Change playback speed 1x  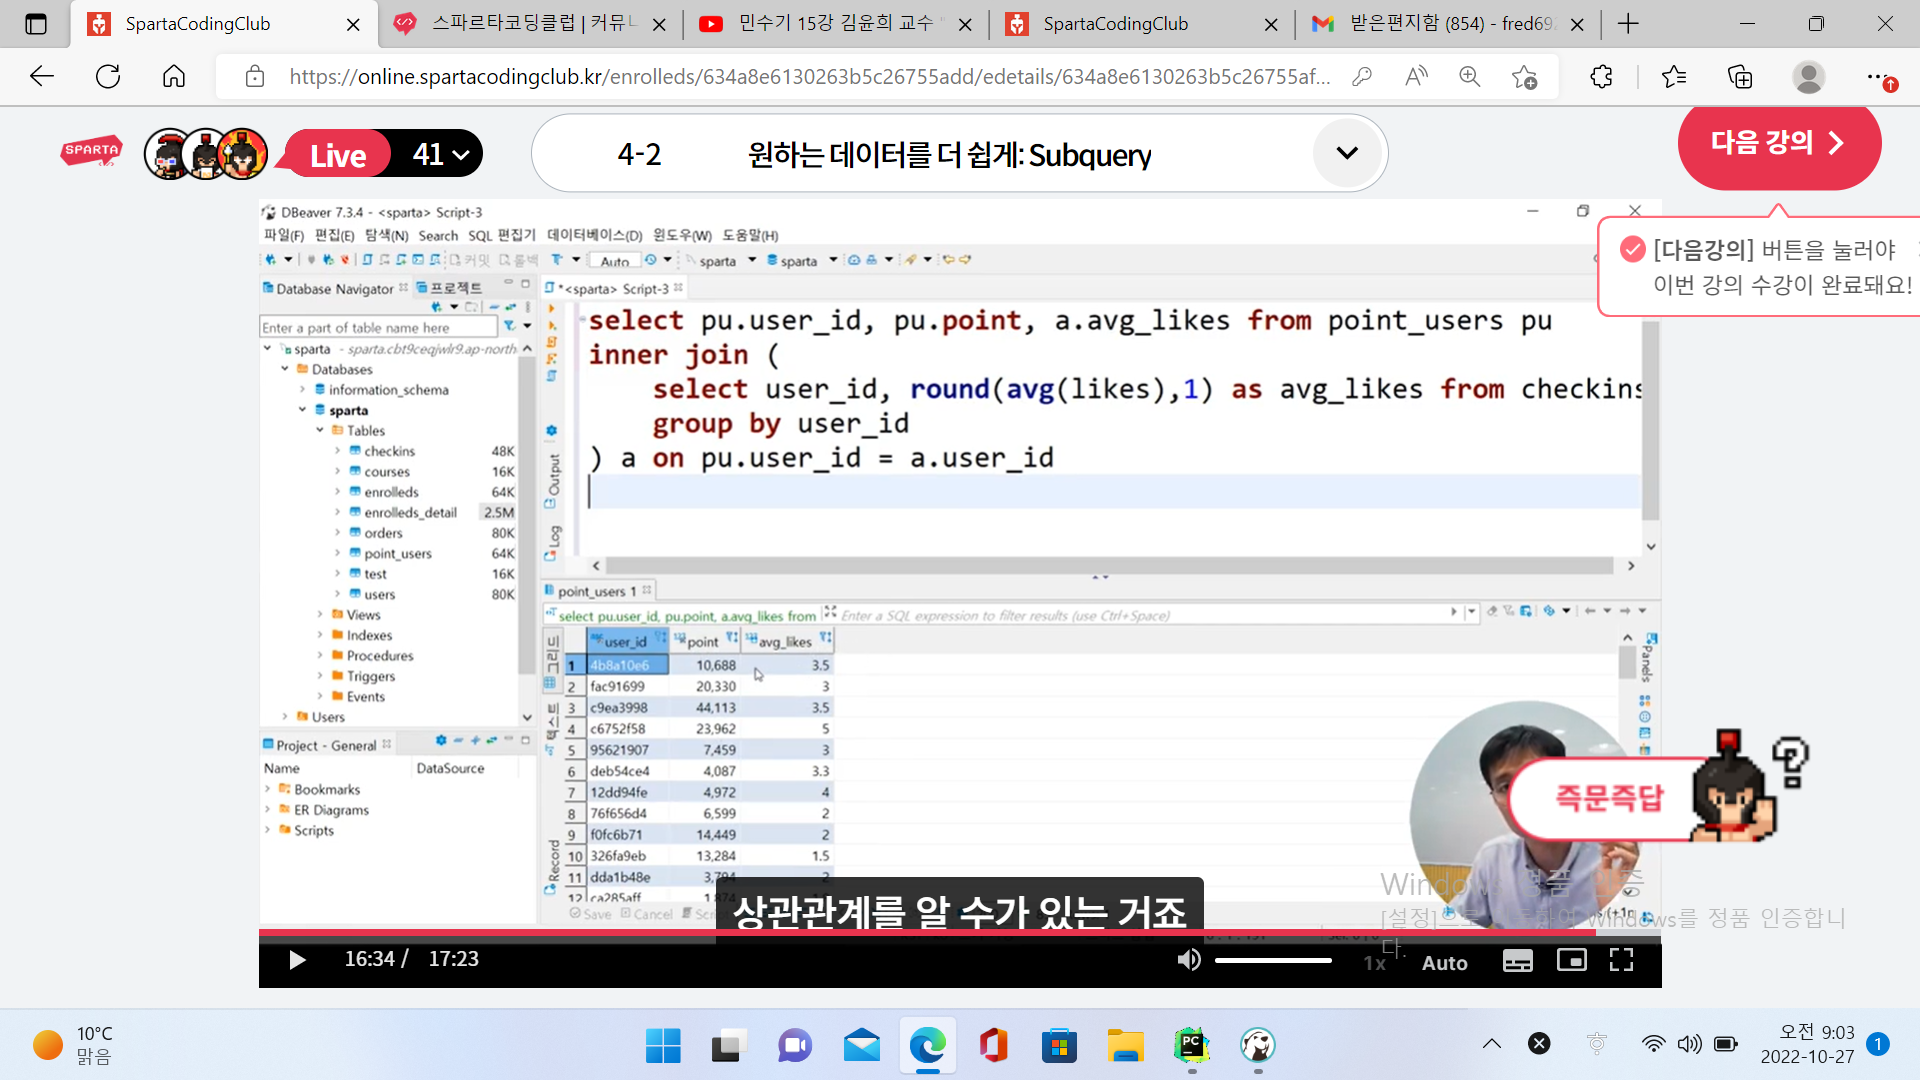pyautogui.click(x=1374, y=963)
